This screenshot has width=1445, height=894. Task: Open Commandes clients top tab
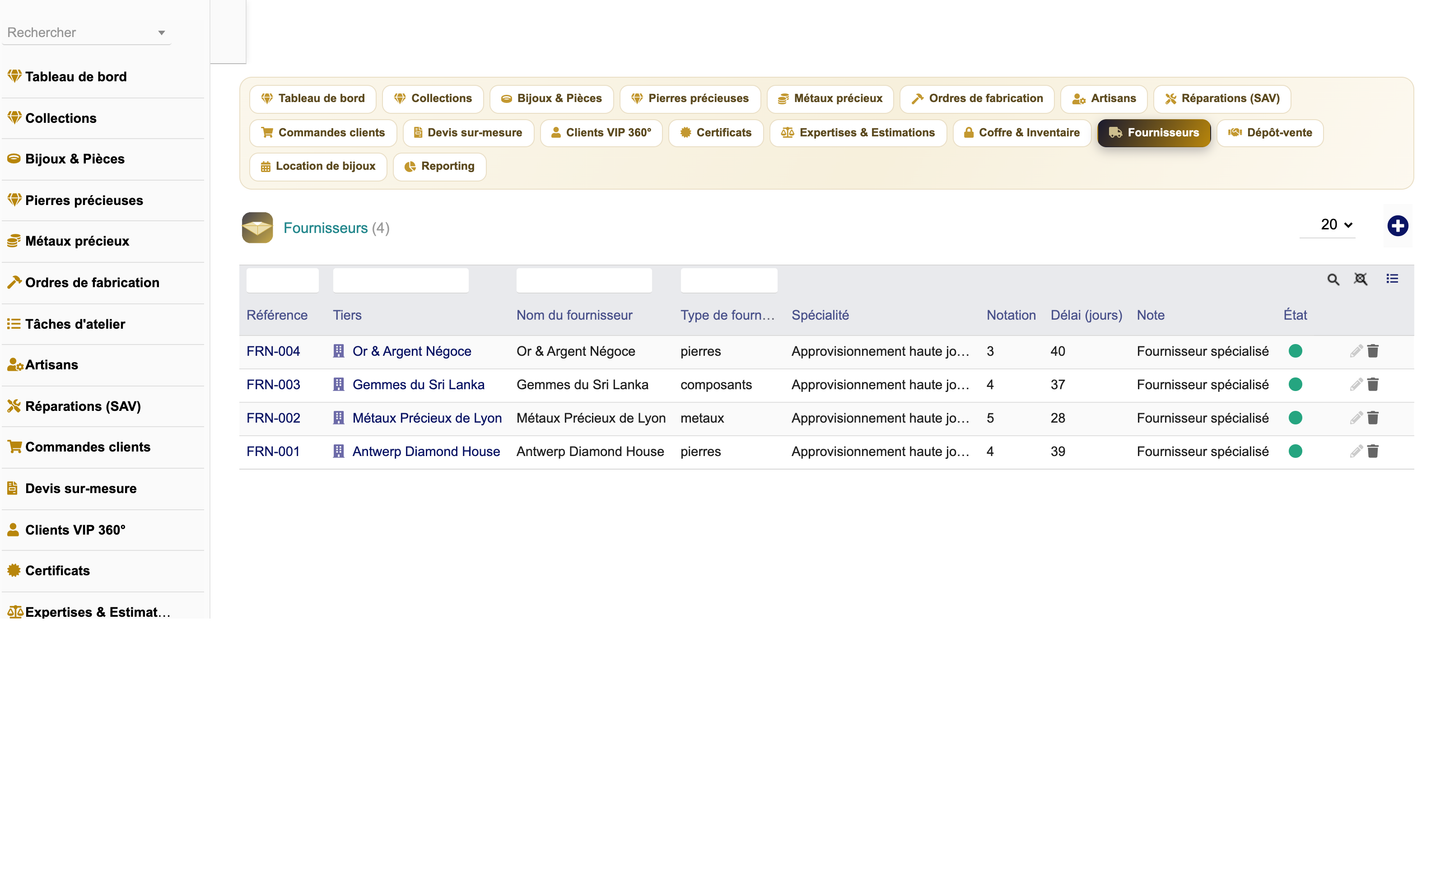tap(323, 133)
